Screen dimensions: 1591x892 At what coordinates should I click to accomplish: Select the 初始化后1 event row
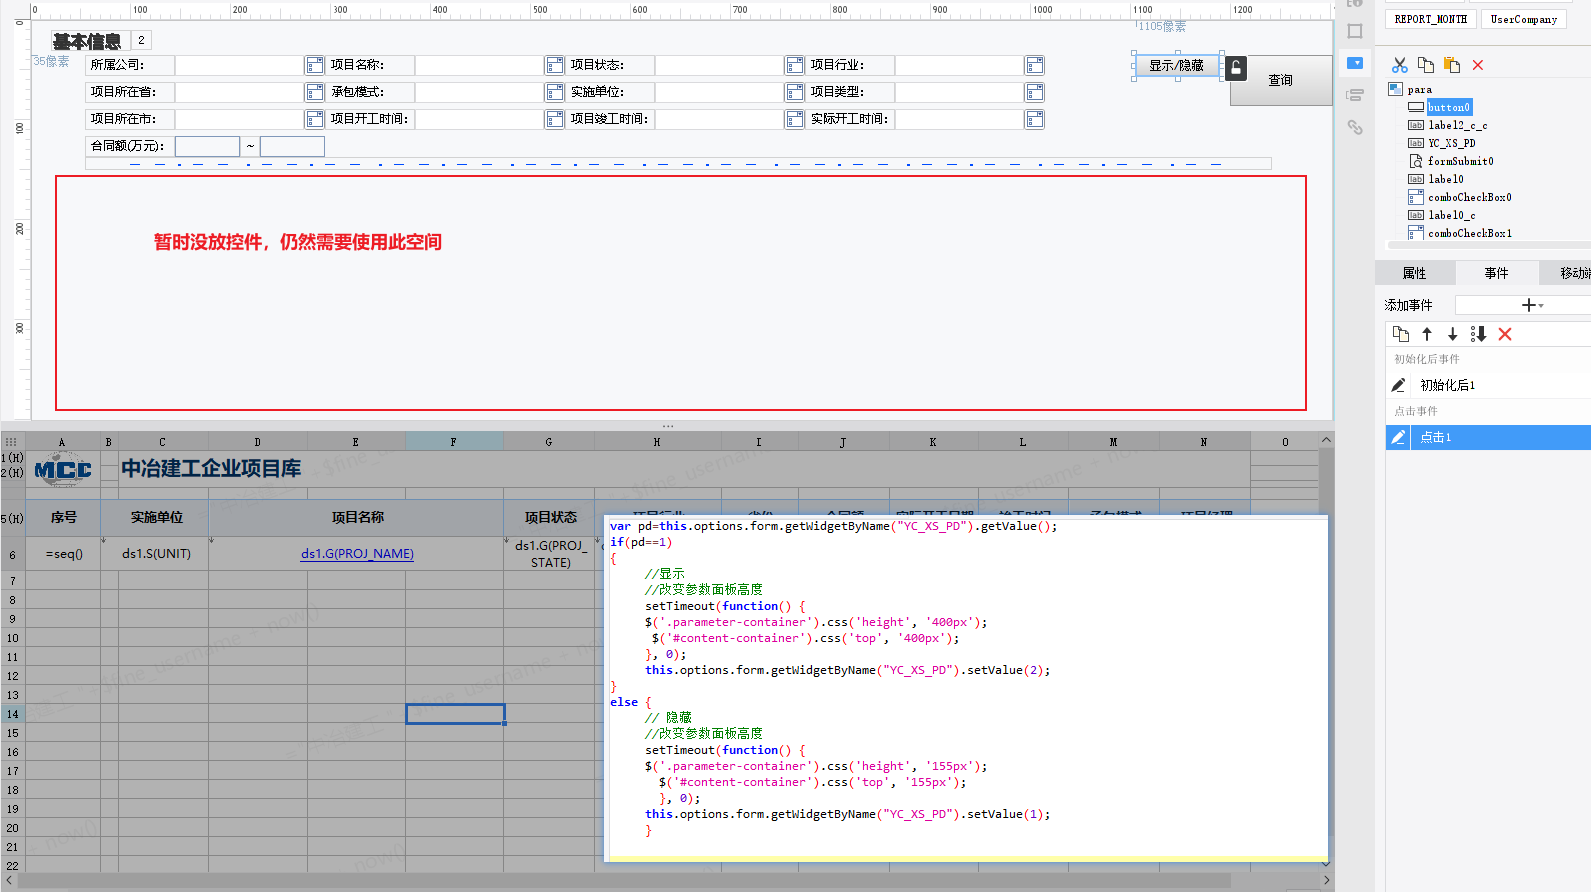1488,385
